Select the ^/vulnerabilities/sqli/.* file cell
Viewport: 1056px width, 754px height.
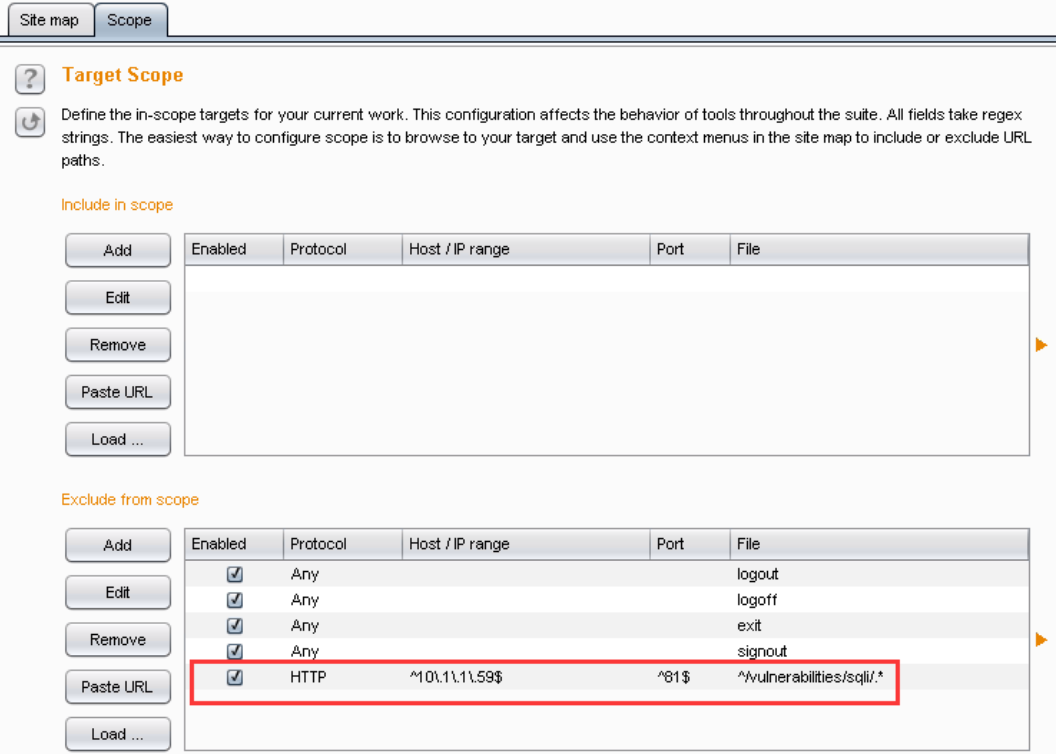click(x=879, y=677)
